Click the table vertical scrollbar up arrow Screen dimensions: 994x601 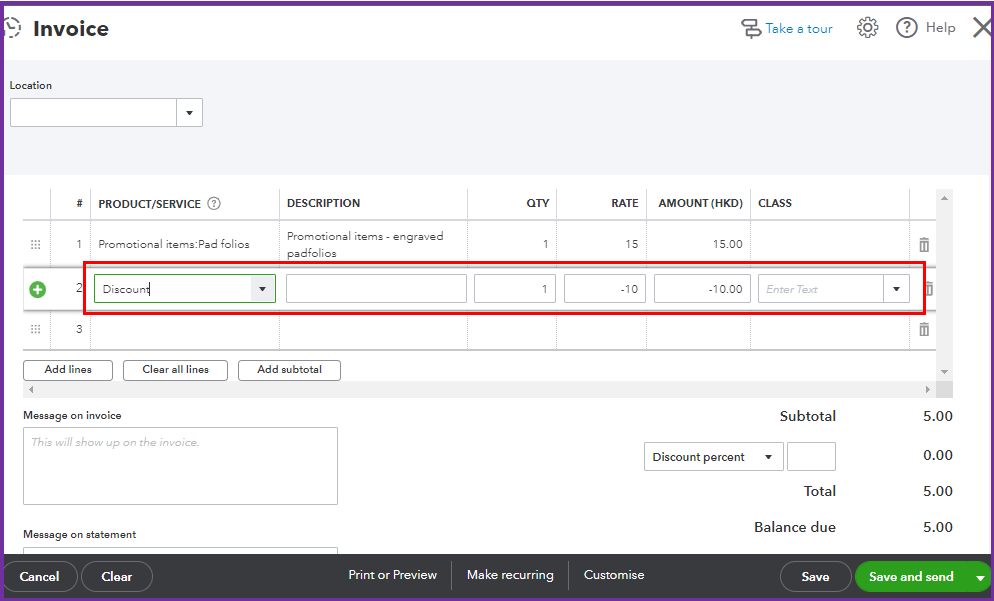pyautogui.click(x=945, y=198)
